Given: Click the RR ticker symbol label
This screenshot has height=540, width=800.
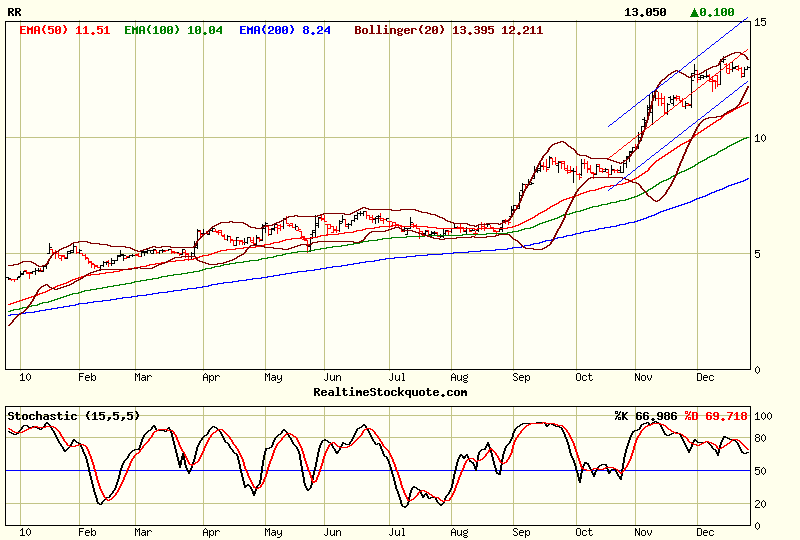Looking at the screenshot, I should 15,13.
